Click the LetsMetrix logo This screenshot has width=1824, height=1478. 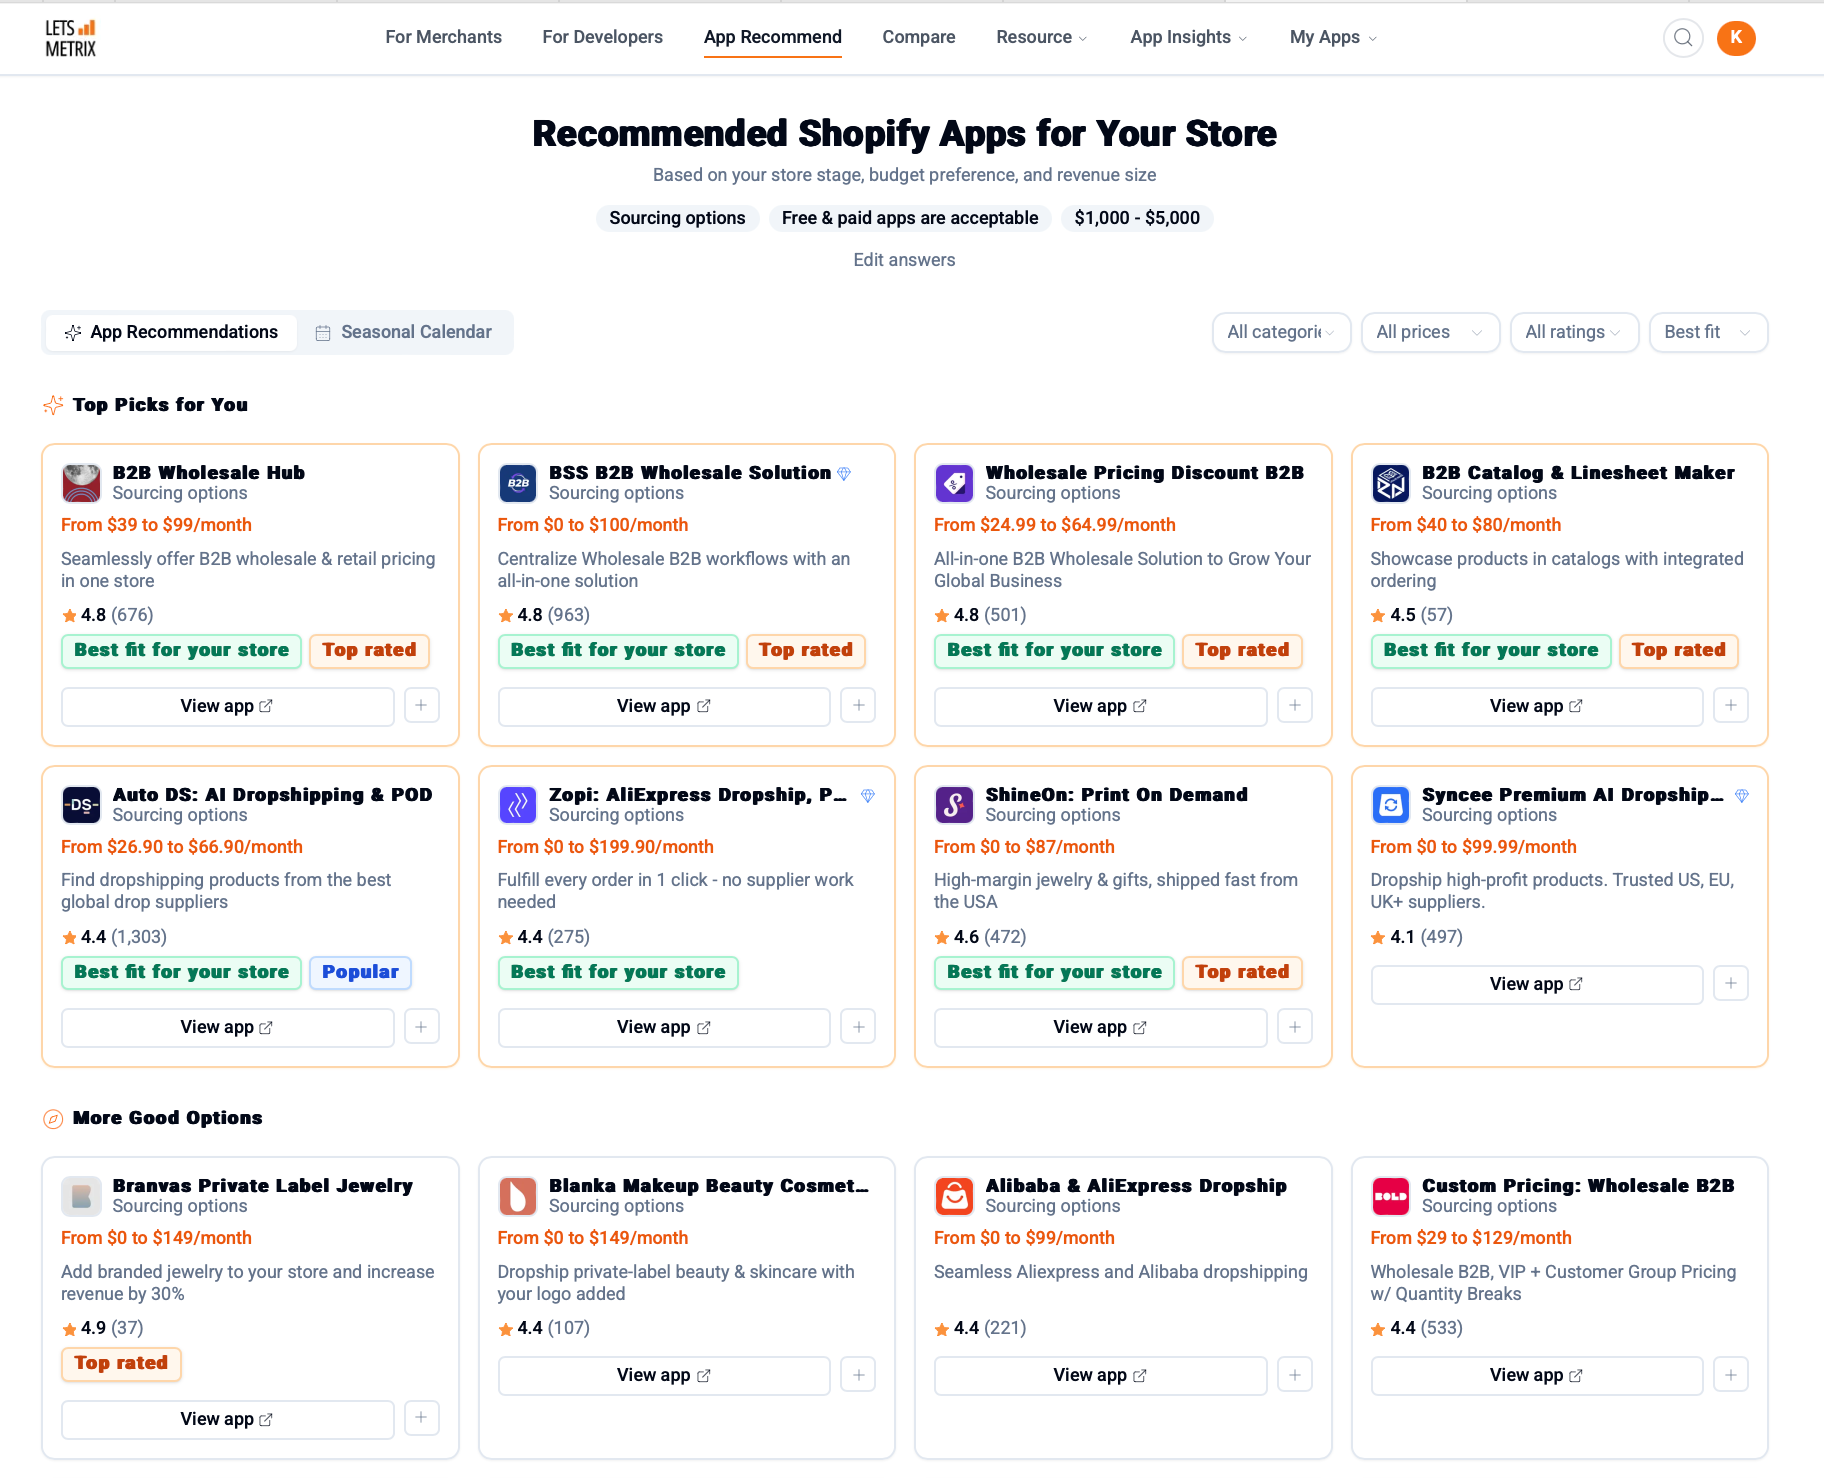pyautogui.click(x=71, y=38)
